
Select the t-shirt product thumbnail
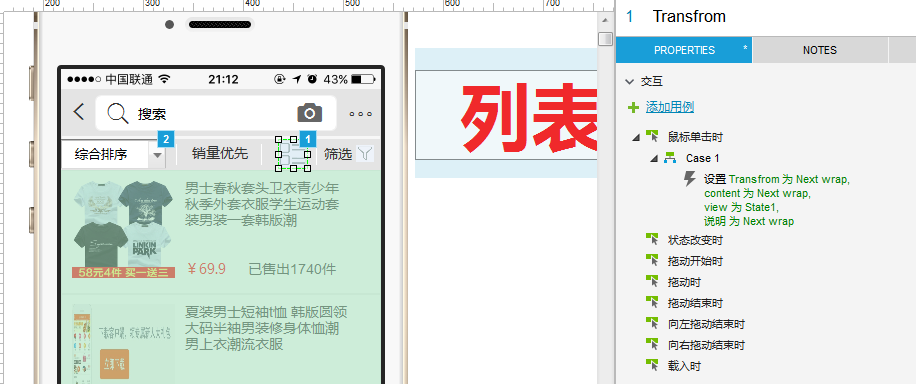coord(123,229)
